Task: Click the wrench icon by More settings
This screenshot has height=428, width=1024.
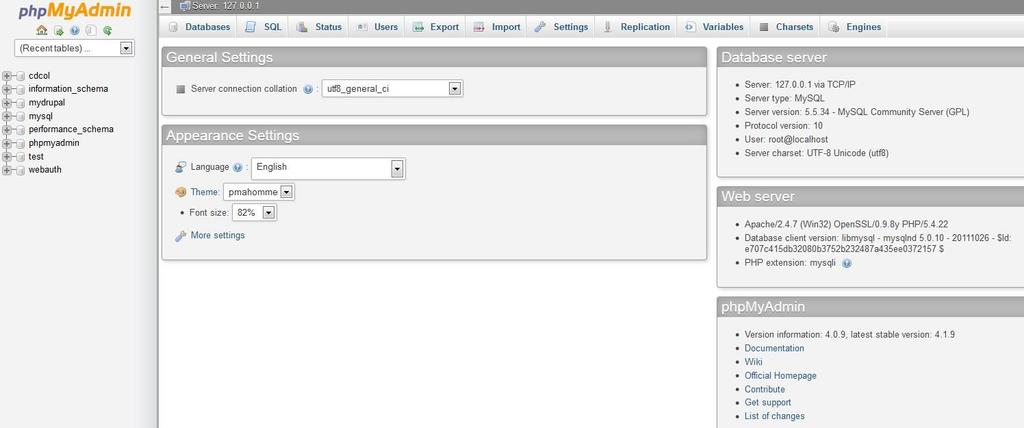Action: pos(181,236)
